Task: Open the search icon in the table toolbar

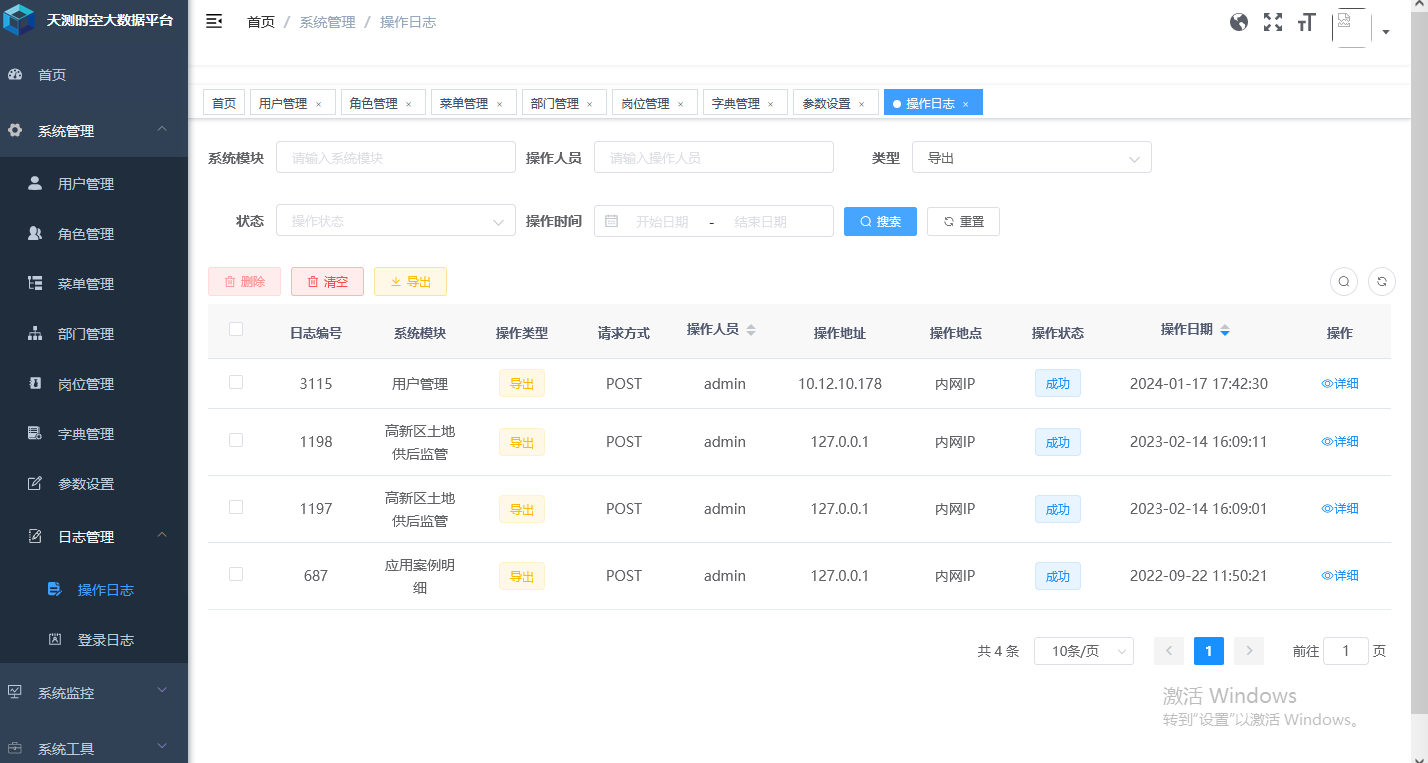Action: point(1343,281)
